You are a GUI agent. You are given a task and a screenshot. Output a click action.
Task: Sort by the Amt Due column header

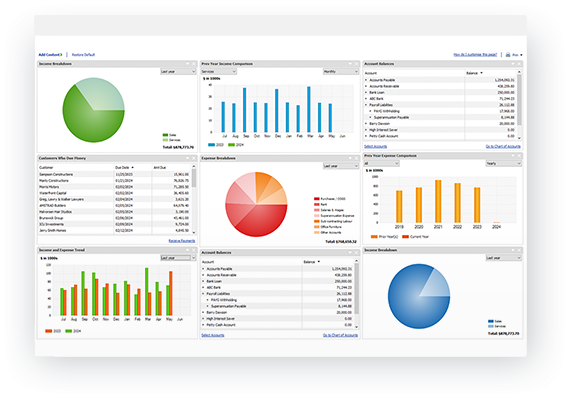point(160,168)
